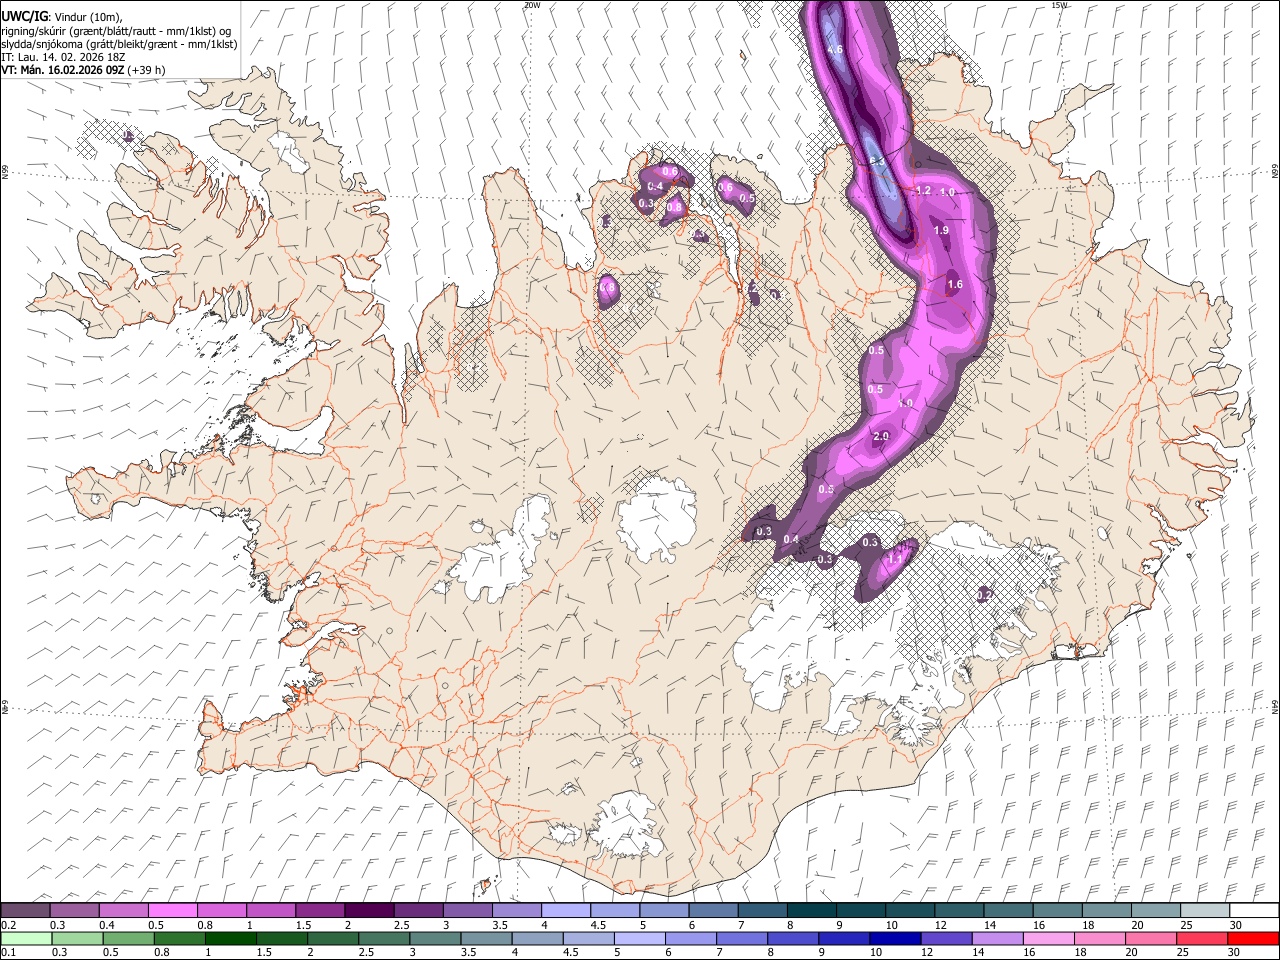Viewport: 1280px width, 960px height.
Task: Click the 20W longitude label on the top edge
Action: 532,5
